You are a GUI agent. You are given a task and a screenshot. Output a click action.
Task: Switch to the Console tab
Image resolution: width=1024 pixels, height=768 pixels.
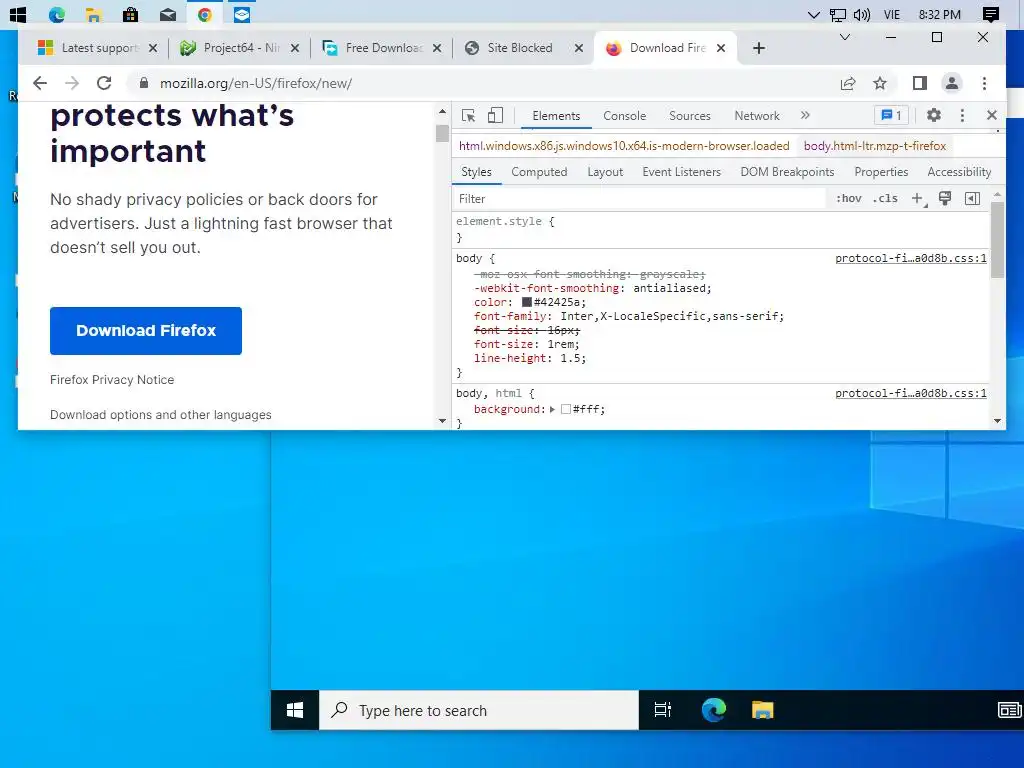[x=624, y=116]
